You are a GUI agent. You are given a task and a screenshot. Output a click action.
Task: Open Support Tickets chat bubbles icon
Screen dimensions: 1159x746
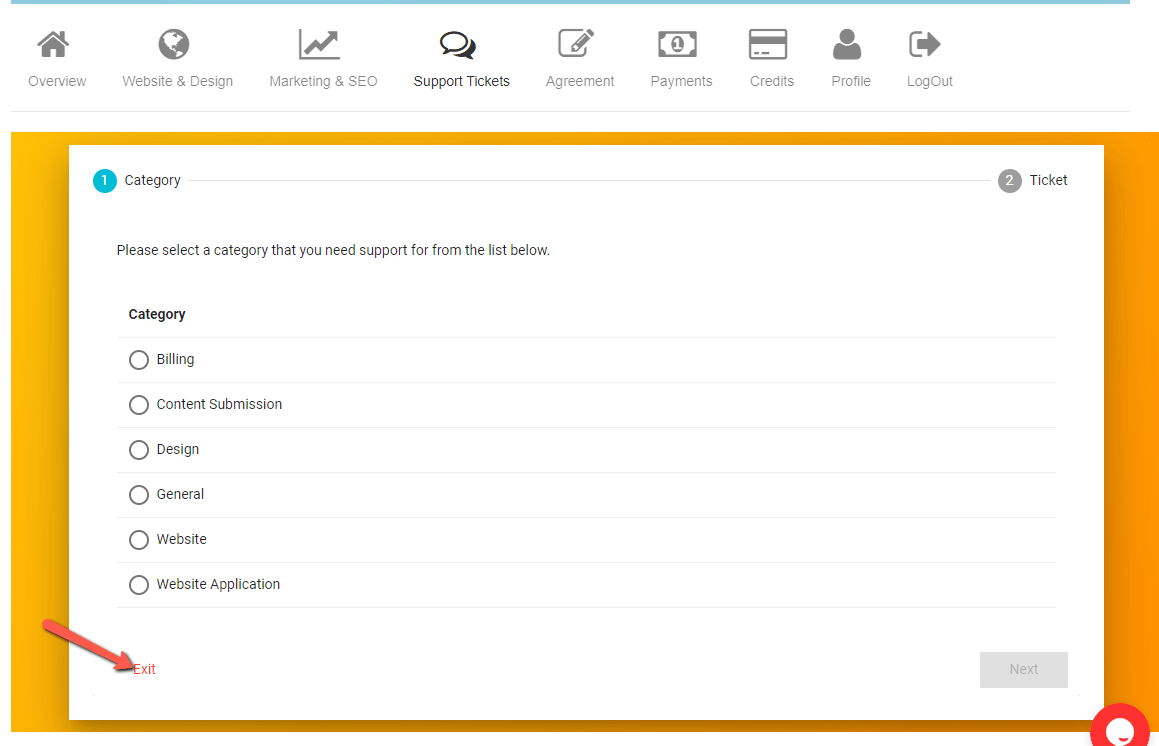[458, 45]
